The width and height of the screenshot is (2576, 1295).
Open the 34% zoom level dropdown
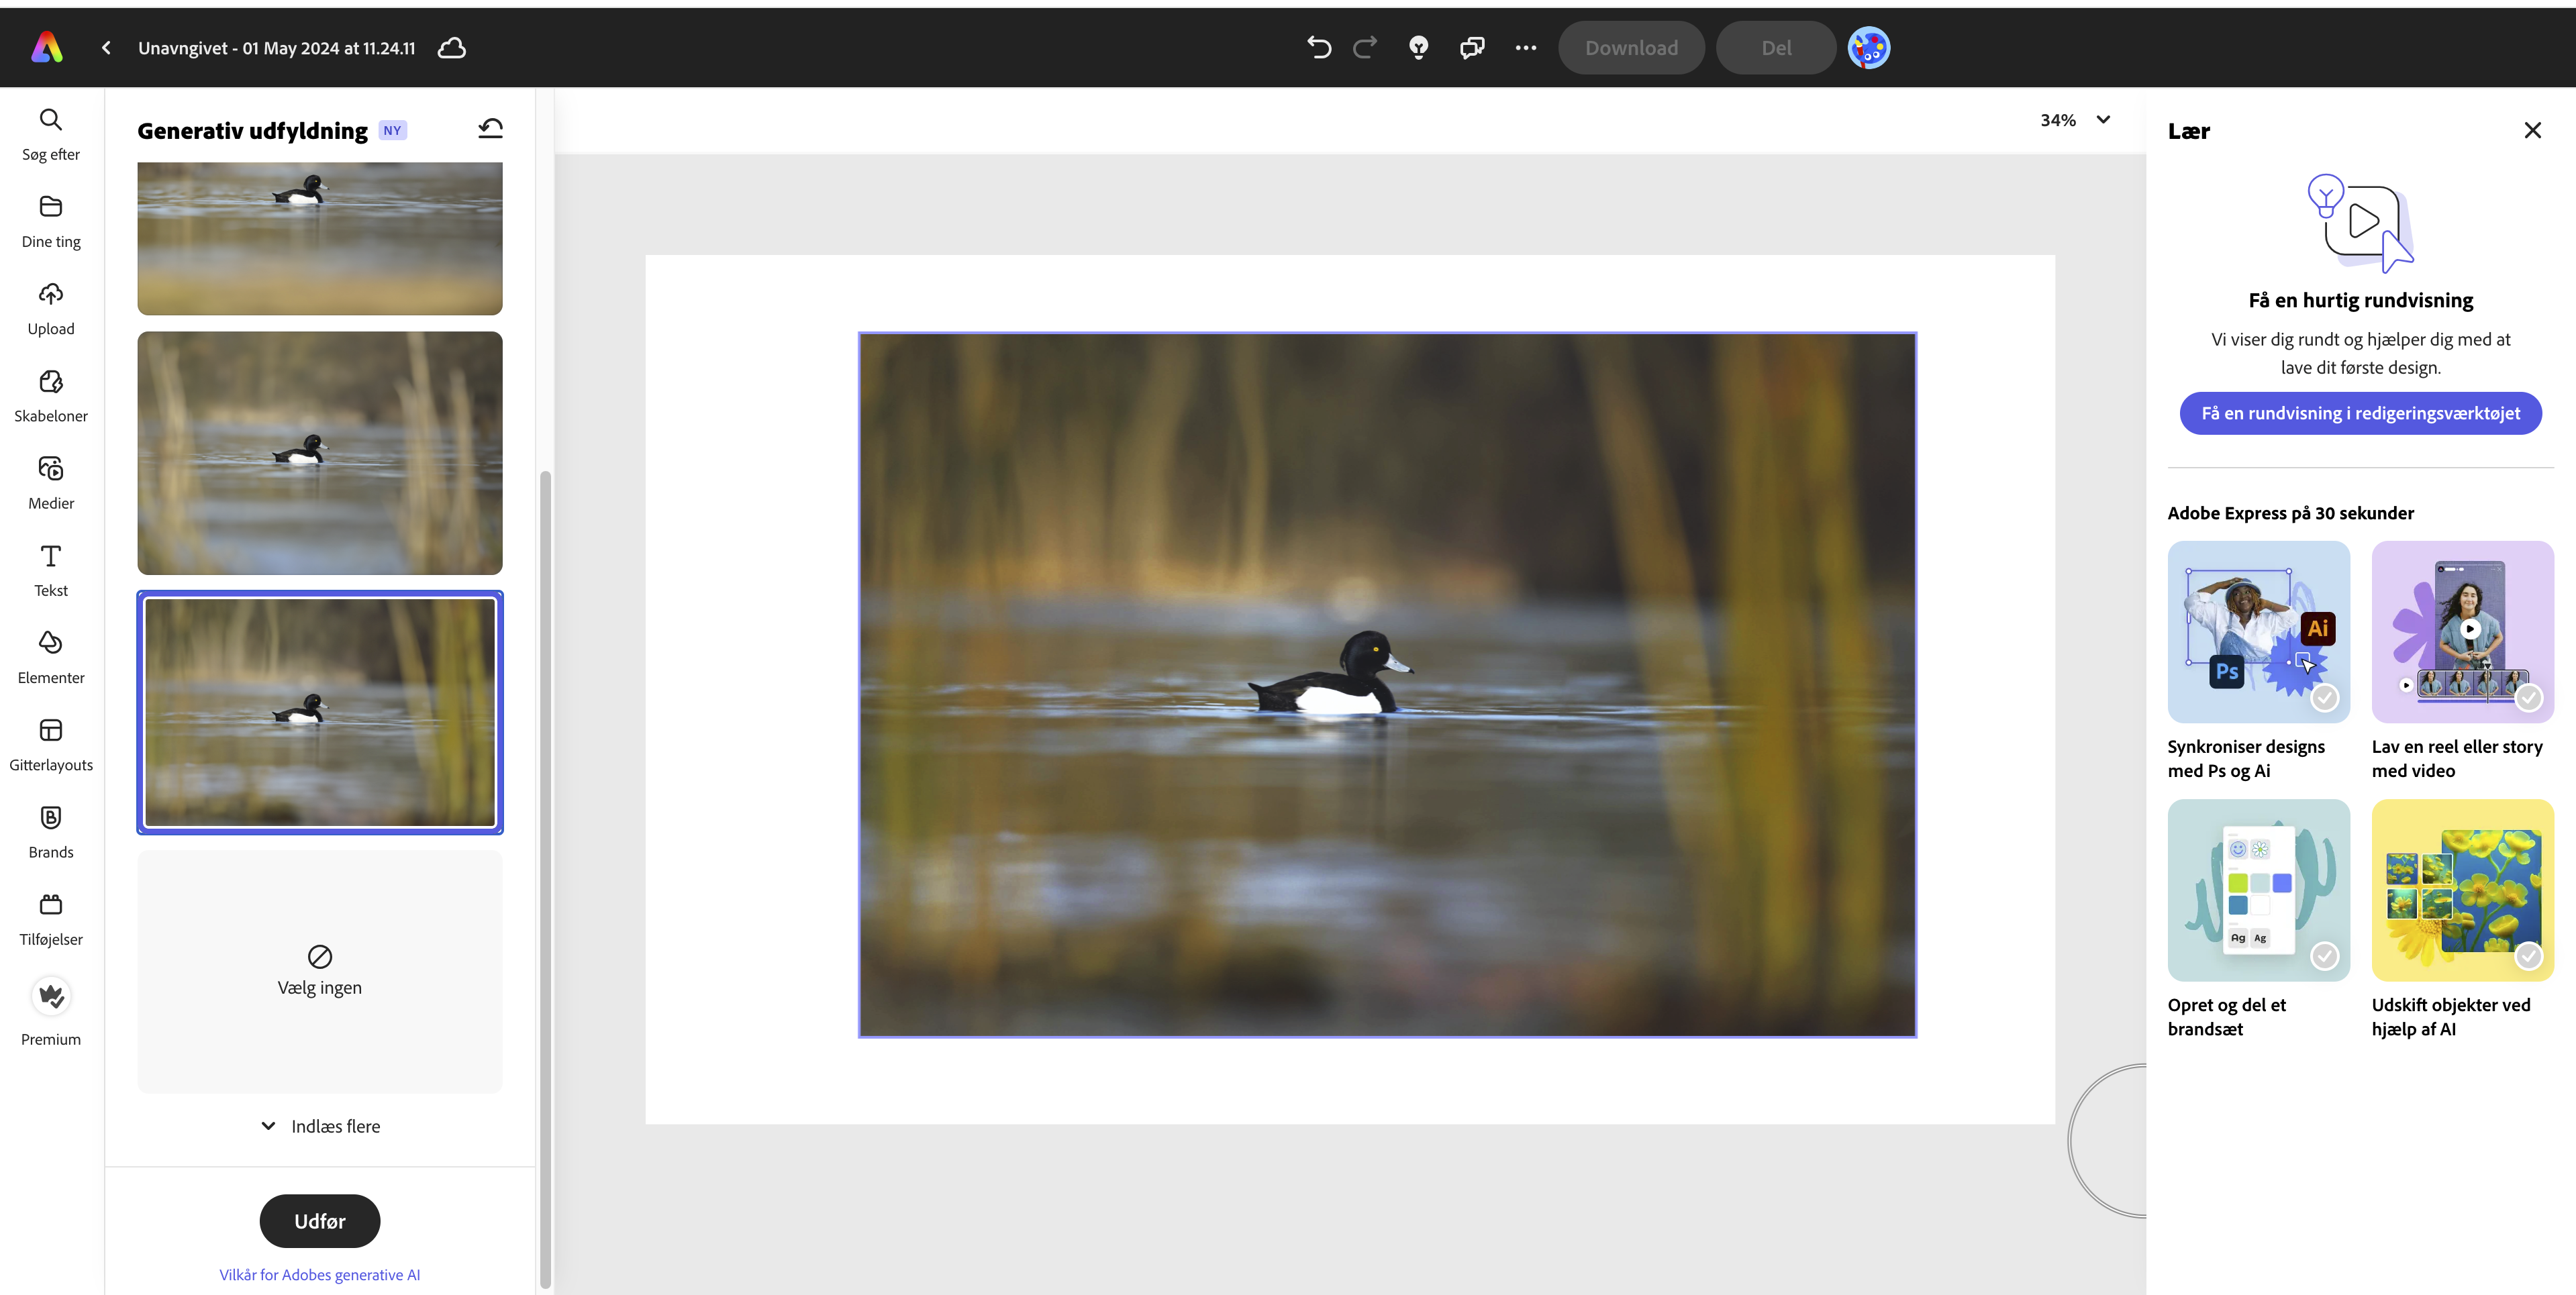click(x=2075, y=120)
